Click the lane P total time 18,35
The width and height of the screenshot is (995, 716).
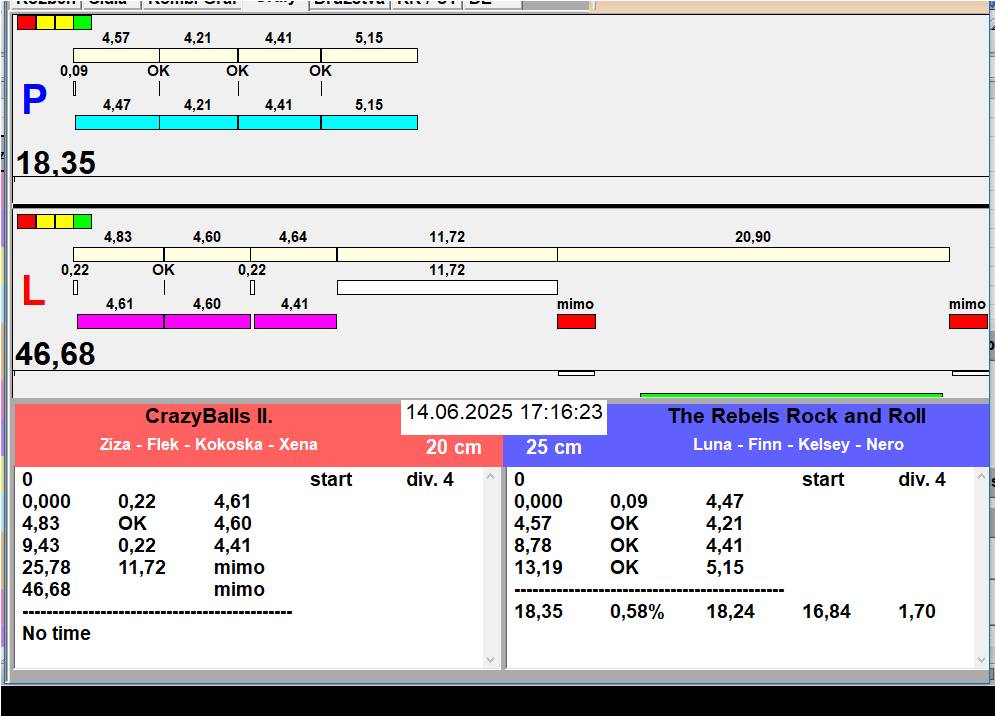(56, 163)
